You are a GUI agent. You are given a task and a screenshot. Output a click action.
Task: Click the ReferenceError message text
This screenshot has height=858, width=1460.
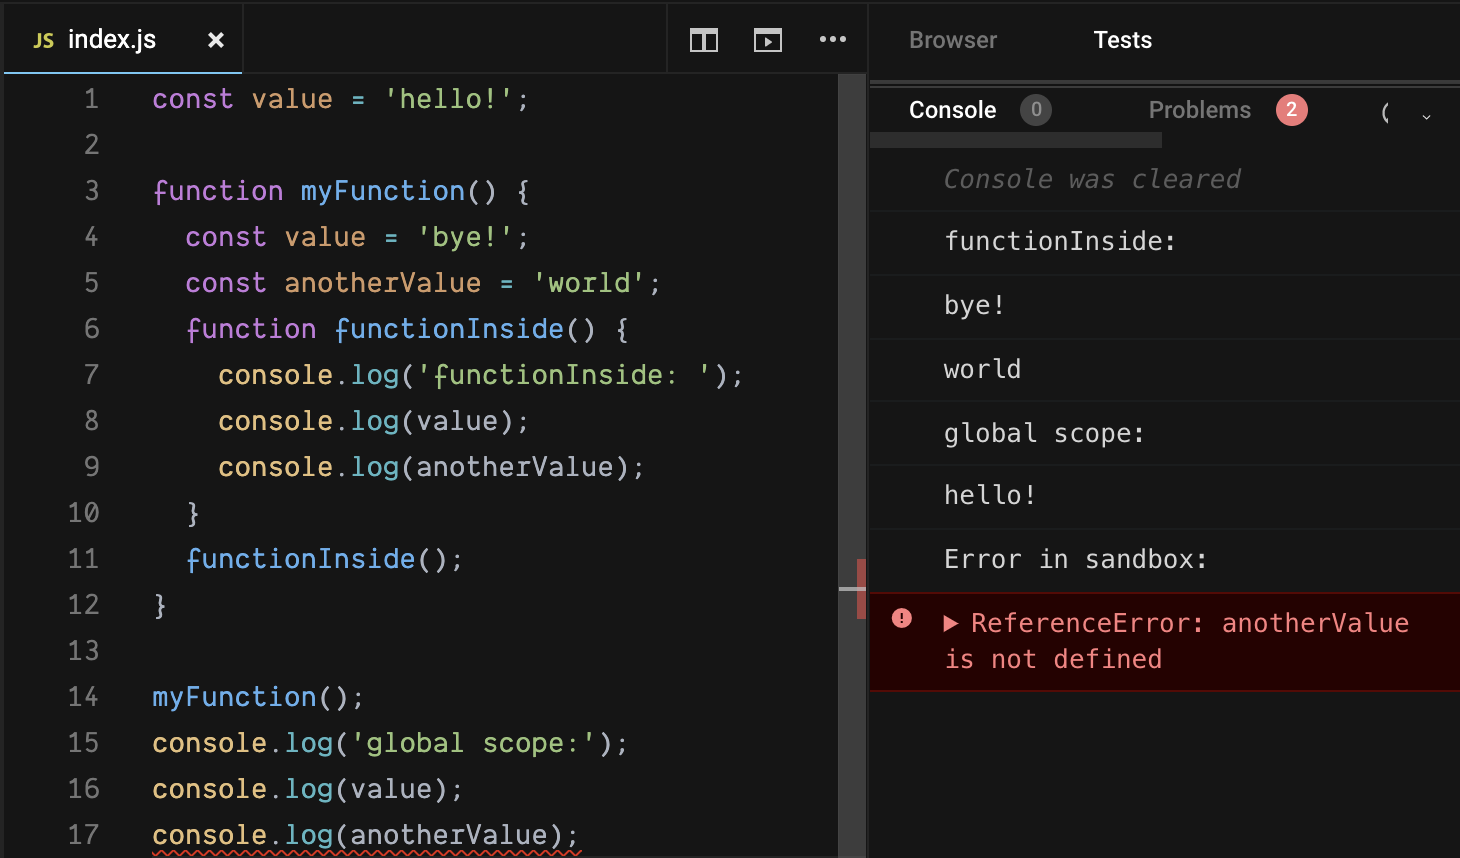click(x=1177, y=641)
